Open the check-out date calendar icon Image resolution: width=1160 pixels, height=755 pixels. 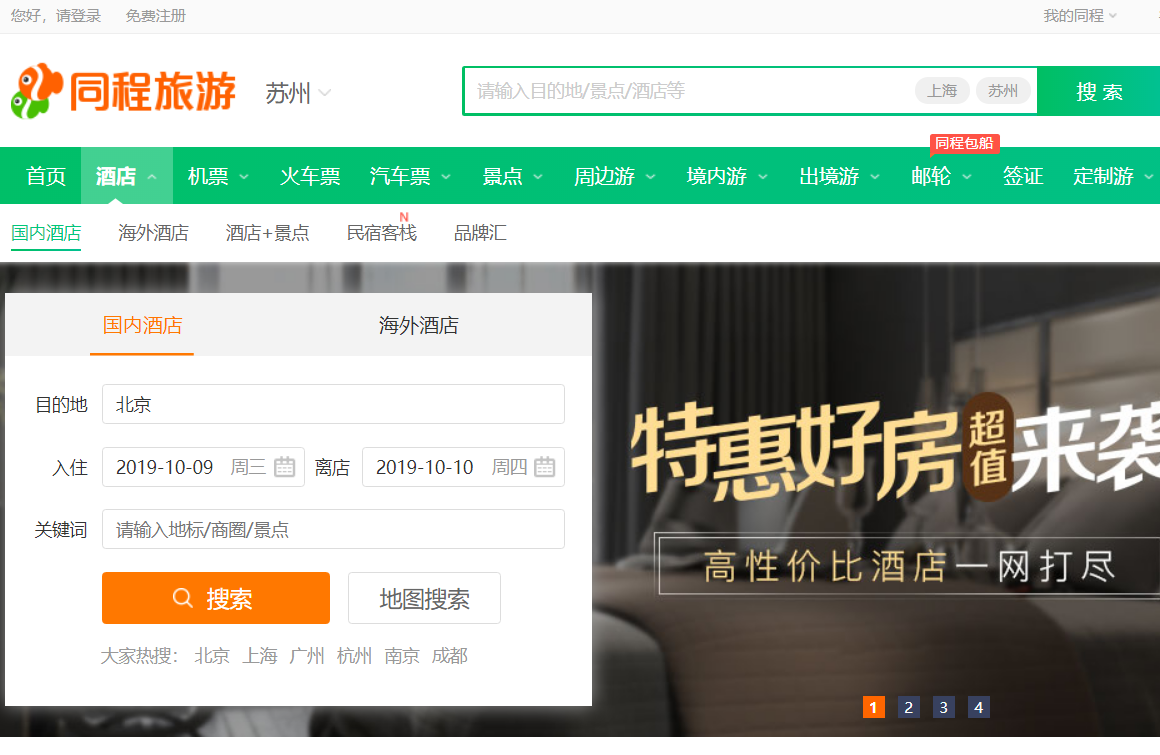pyautogui.click(x=544, y=467)
